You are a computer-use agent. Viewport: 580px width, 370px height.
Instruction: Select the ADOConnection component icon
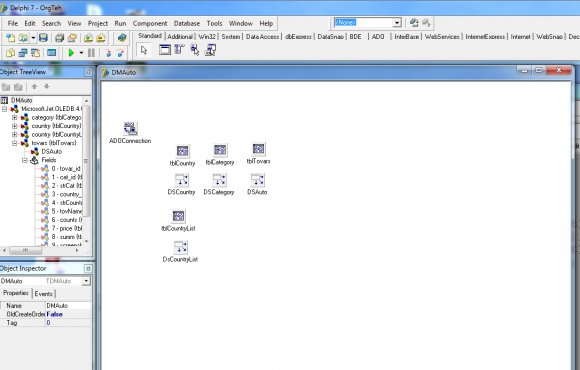tap(130, 129)
